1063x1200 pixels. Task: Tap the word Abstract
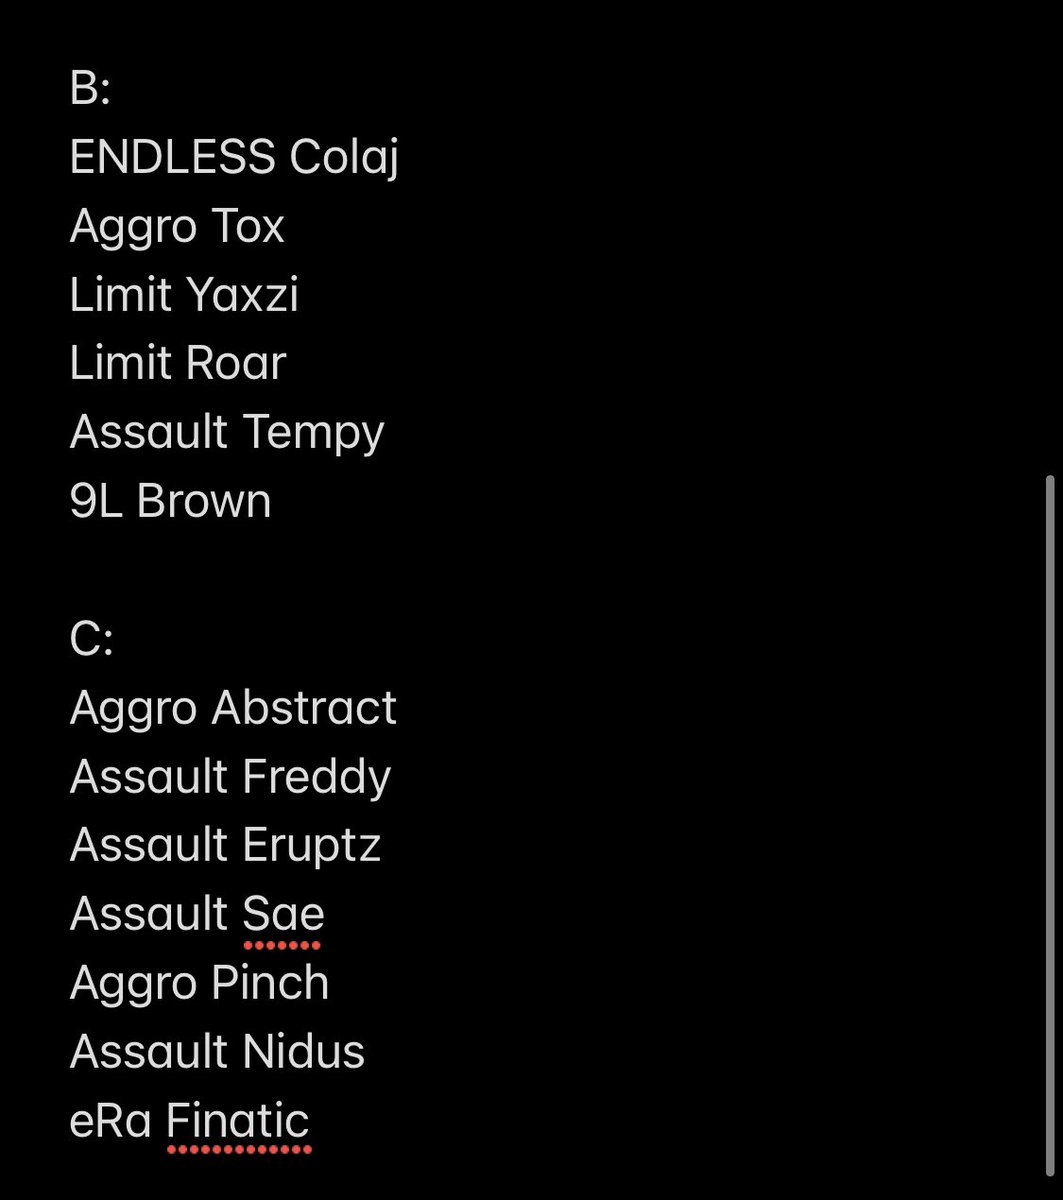(304, 708)
